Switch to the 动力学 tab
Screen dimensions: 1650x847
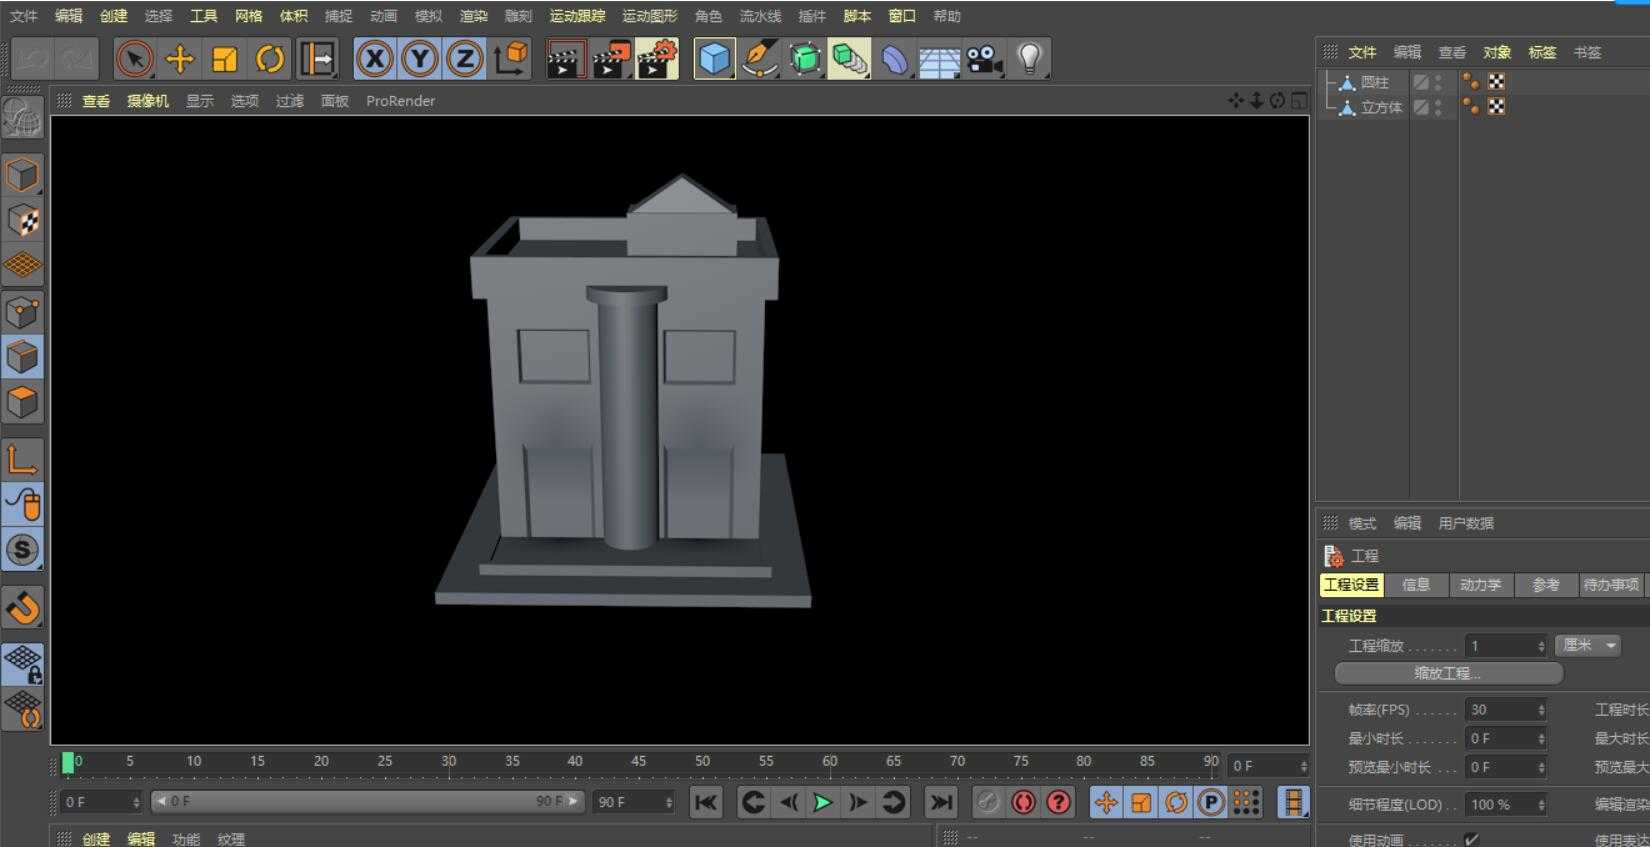tap(1480, 585)
